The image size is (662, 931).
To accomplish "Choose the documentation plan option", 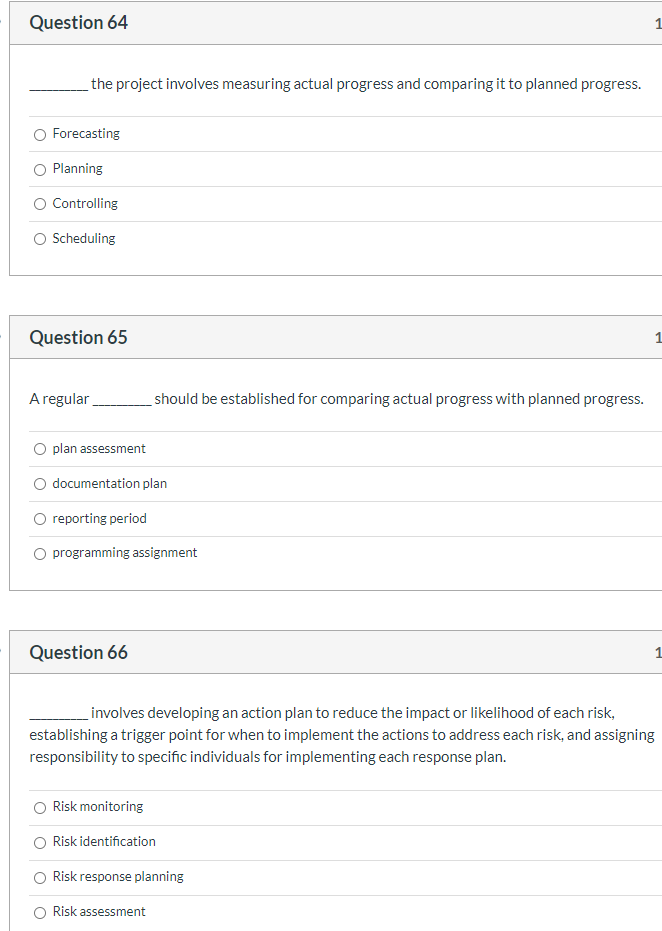I will click(39, 484).
